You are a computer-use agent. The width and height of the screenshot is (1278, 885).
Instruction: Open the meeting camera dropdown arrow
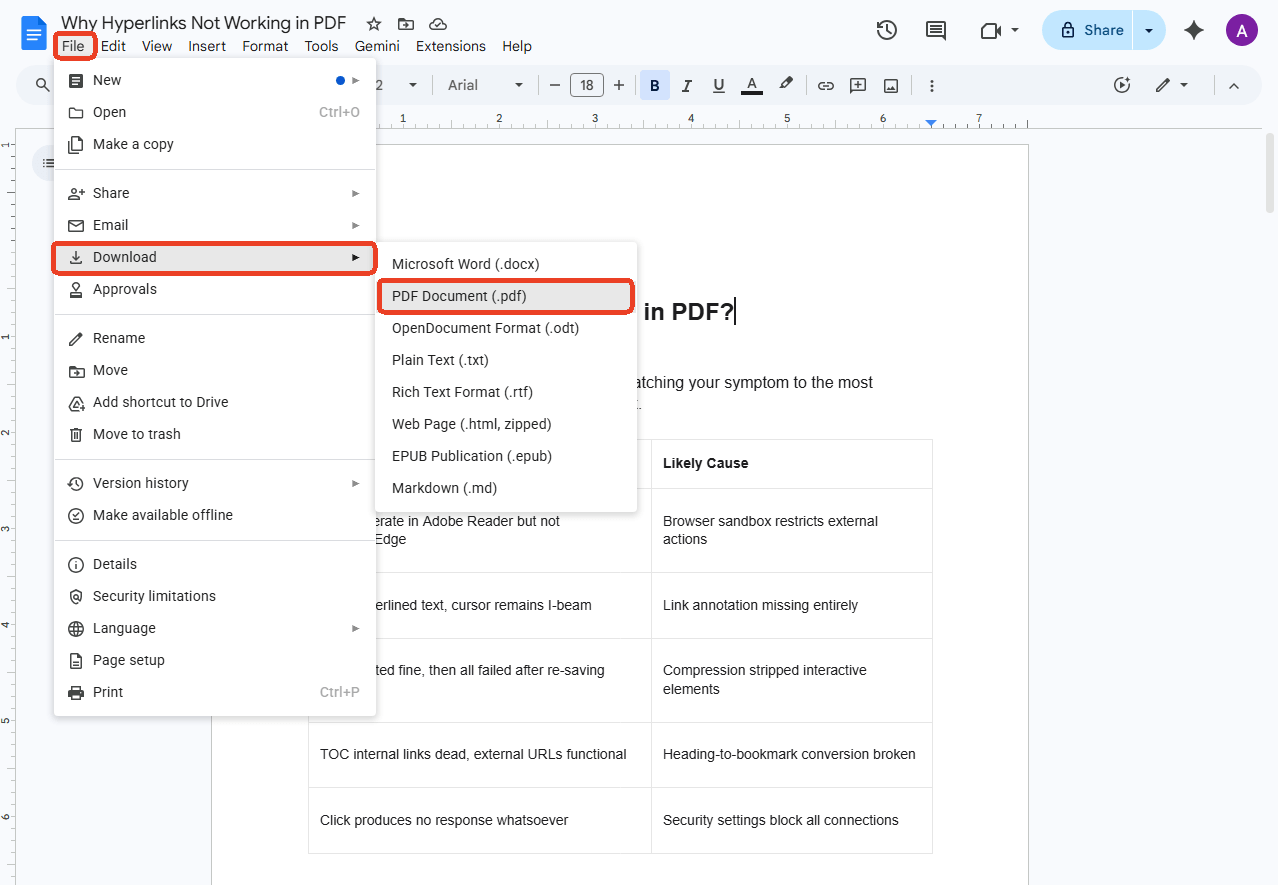(x=1015, y=30)
